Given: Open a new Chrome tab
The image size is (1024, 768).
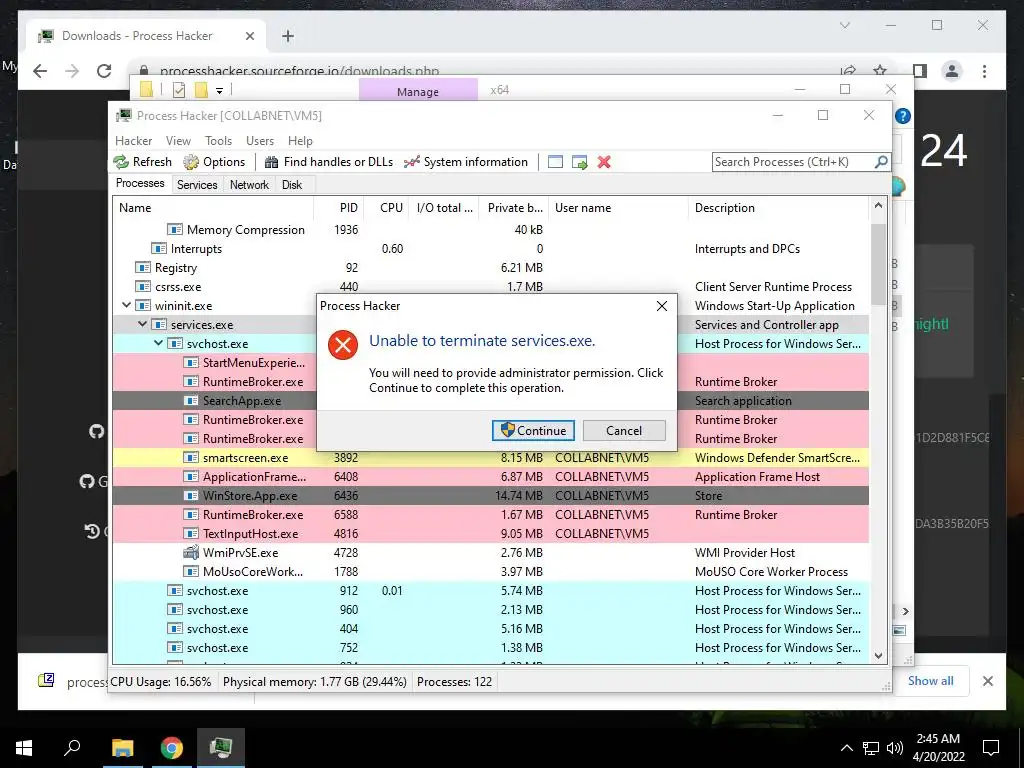Looking at the screenshot, I should pyautogui.click(x=288, y=36).
